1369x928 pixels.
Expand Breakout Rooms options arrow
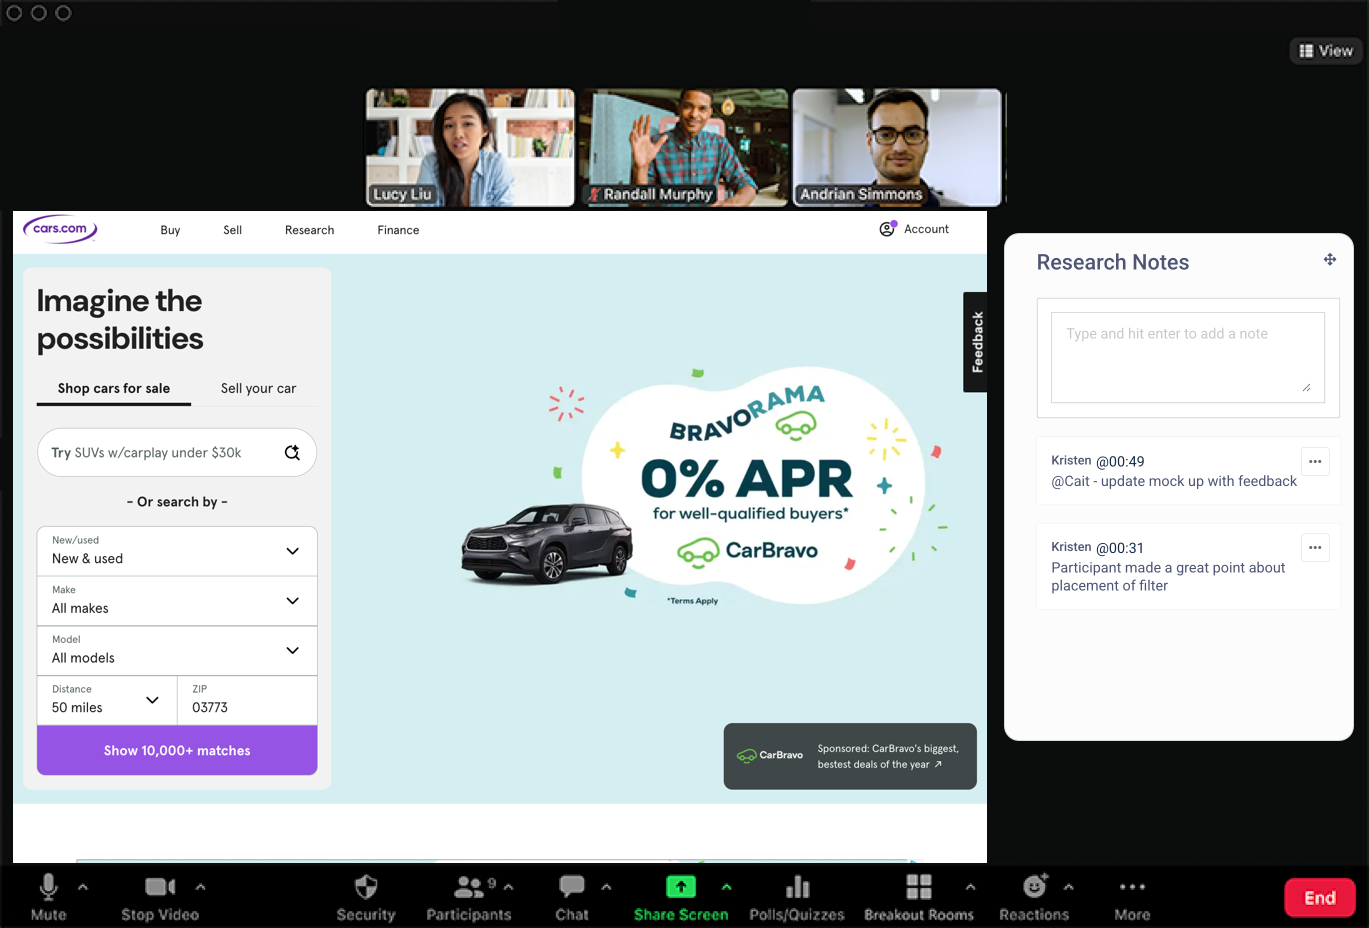(x=970, y=887)
